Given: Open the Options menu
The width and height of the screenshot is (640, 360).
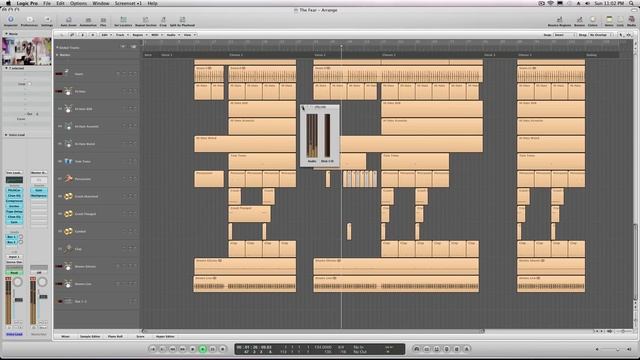Looking at the screenshot, I should pyautogui.click(x=78, y=3).
